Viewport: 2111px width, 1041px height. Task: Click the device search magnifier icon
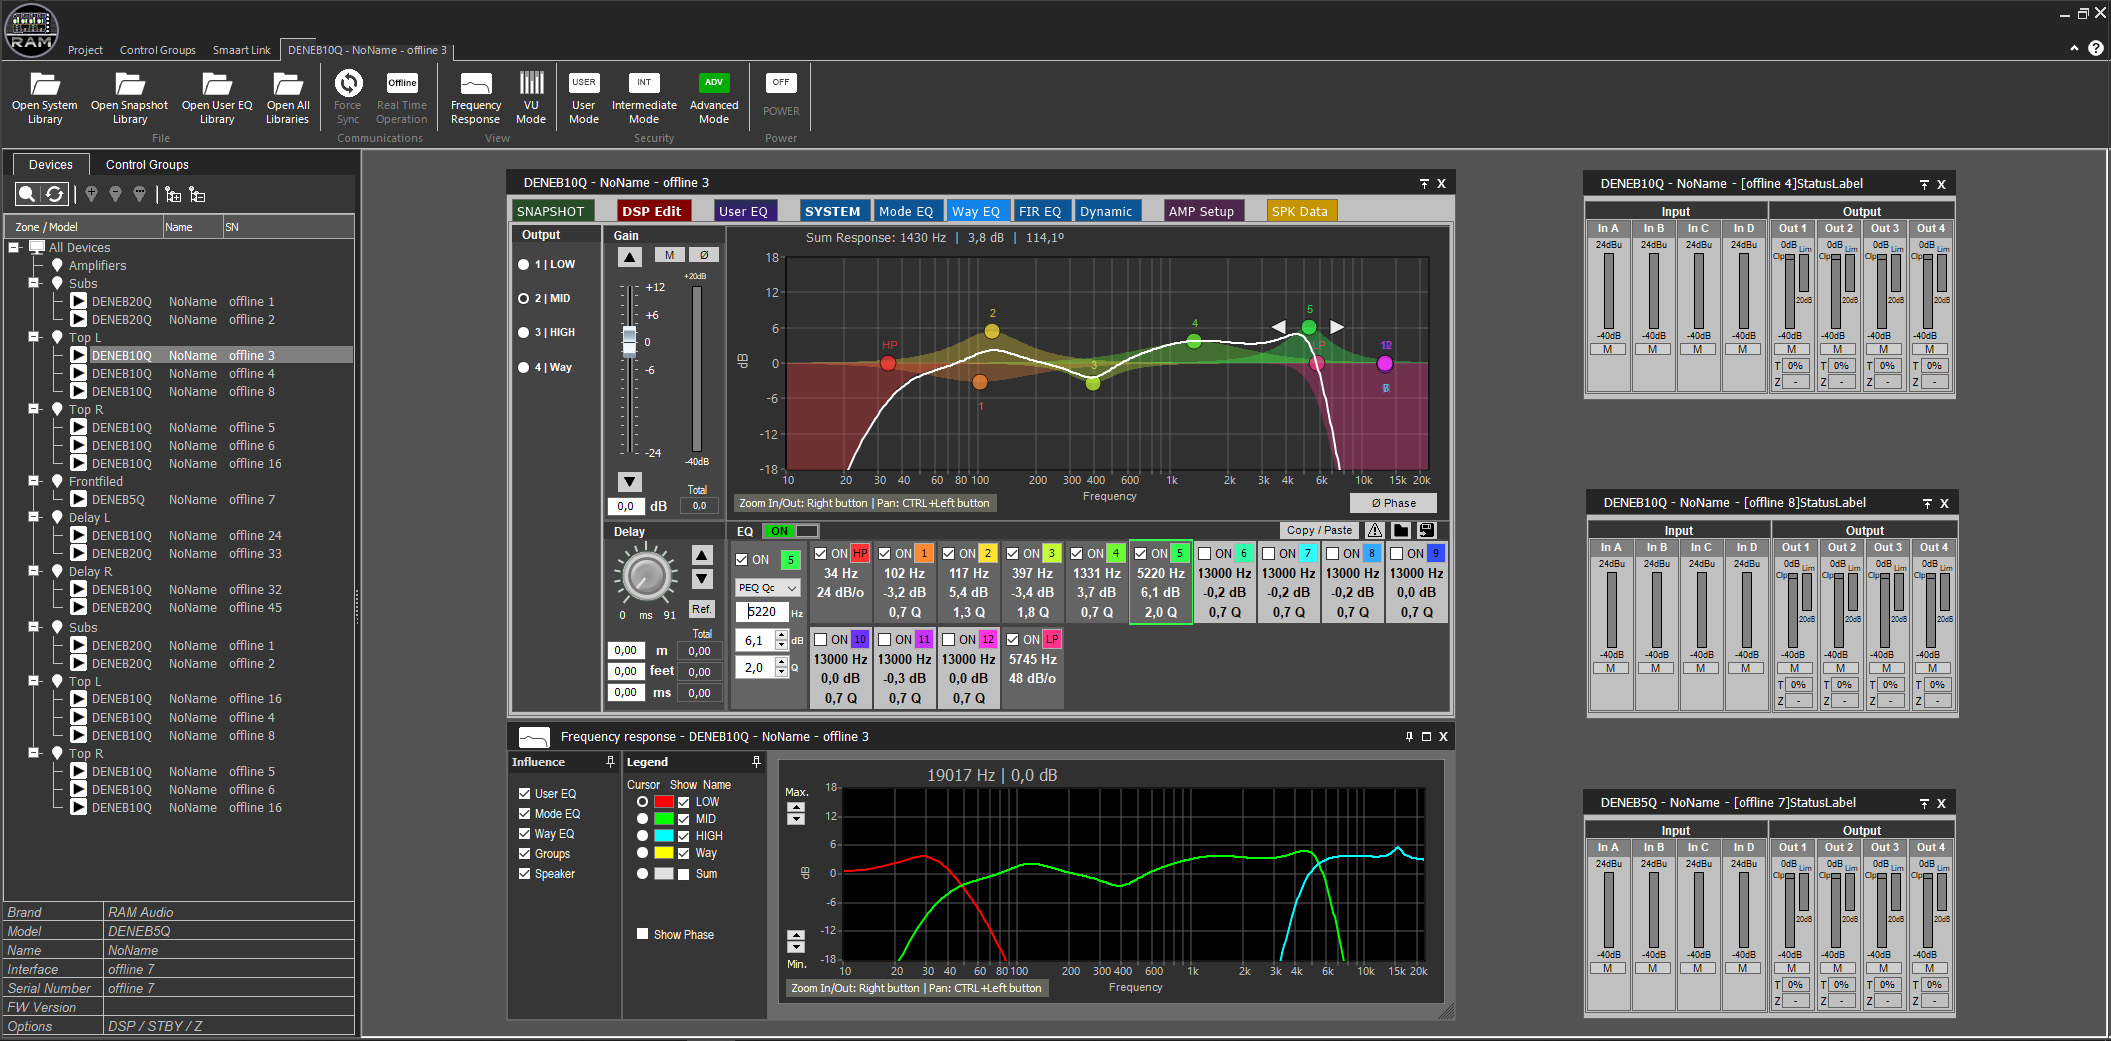tap(28, 194)
